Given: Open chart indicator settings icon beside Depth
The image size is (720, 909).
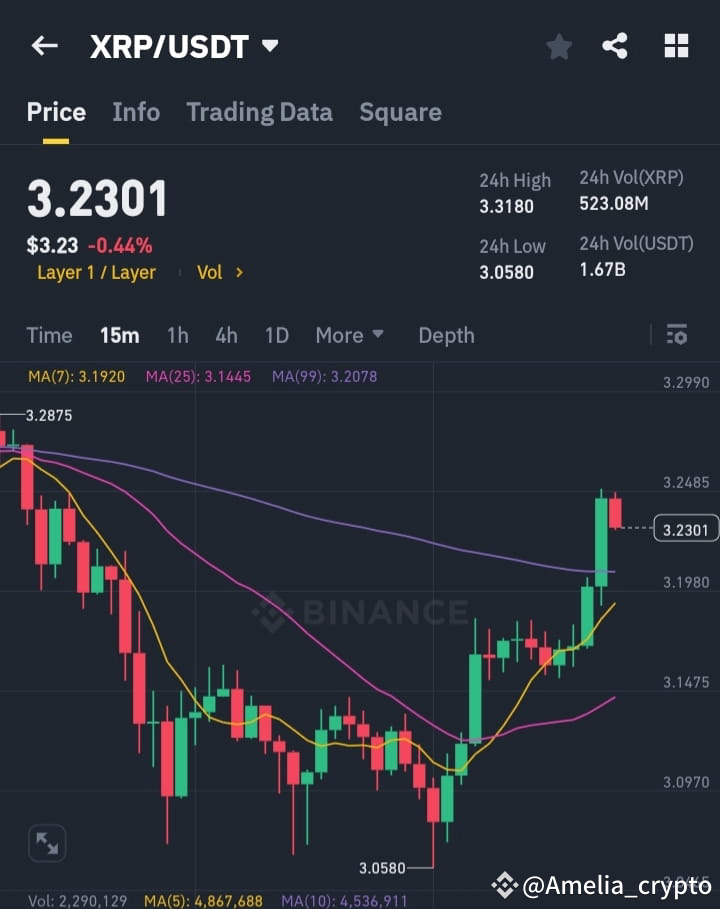Looking at the screenshot, I should click(x=676, y=336).
